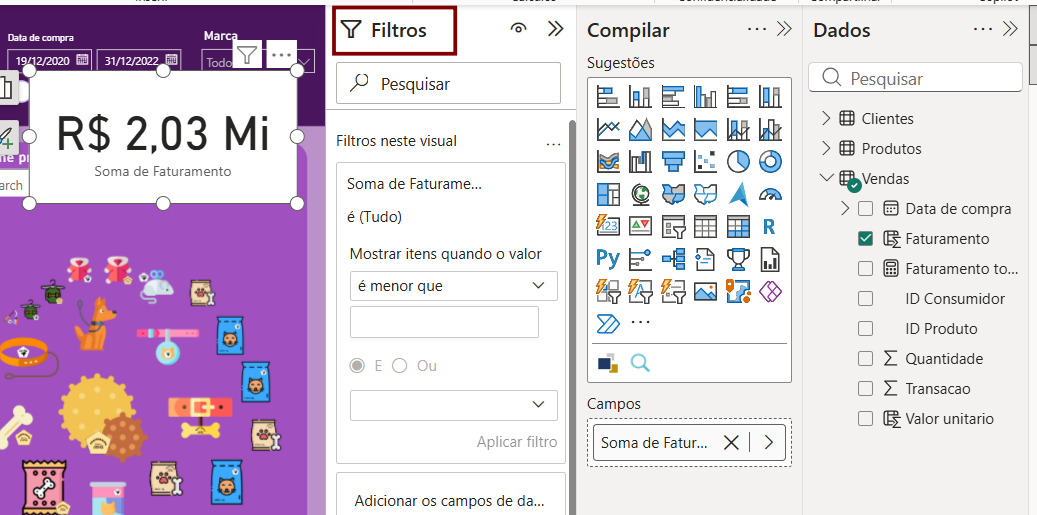Open the second filter condition dropdown
Screen dimensions: 1037x515
coord(454,405)
